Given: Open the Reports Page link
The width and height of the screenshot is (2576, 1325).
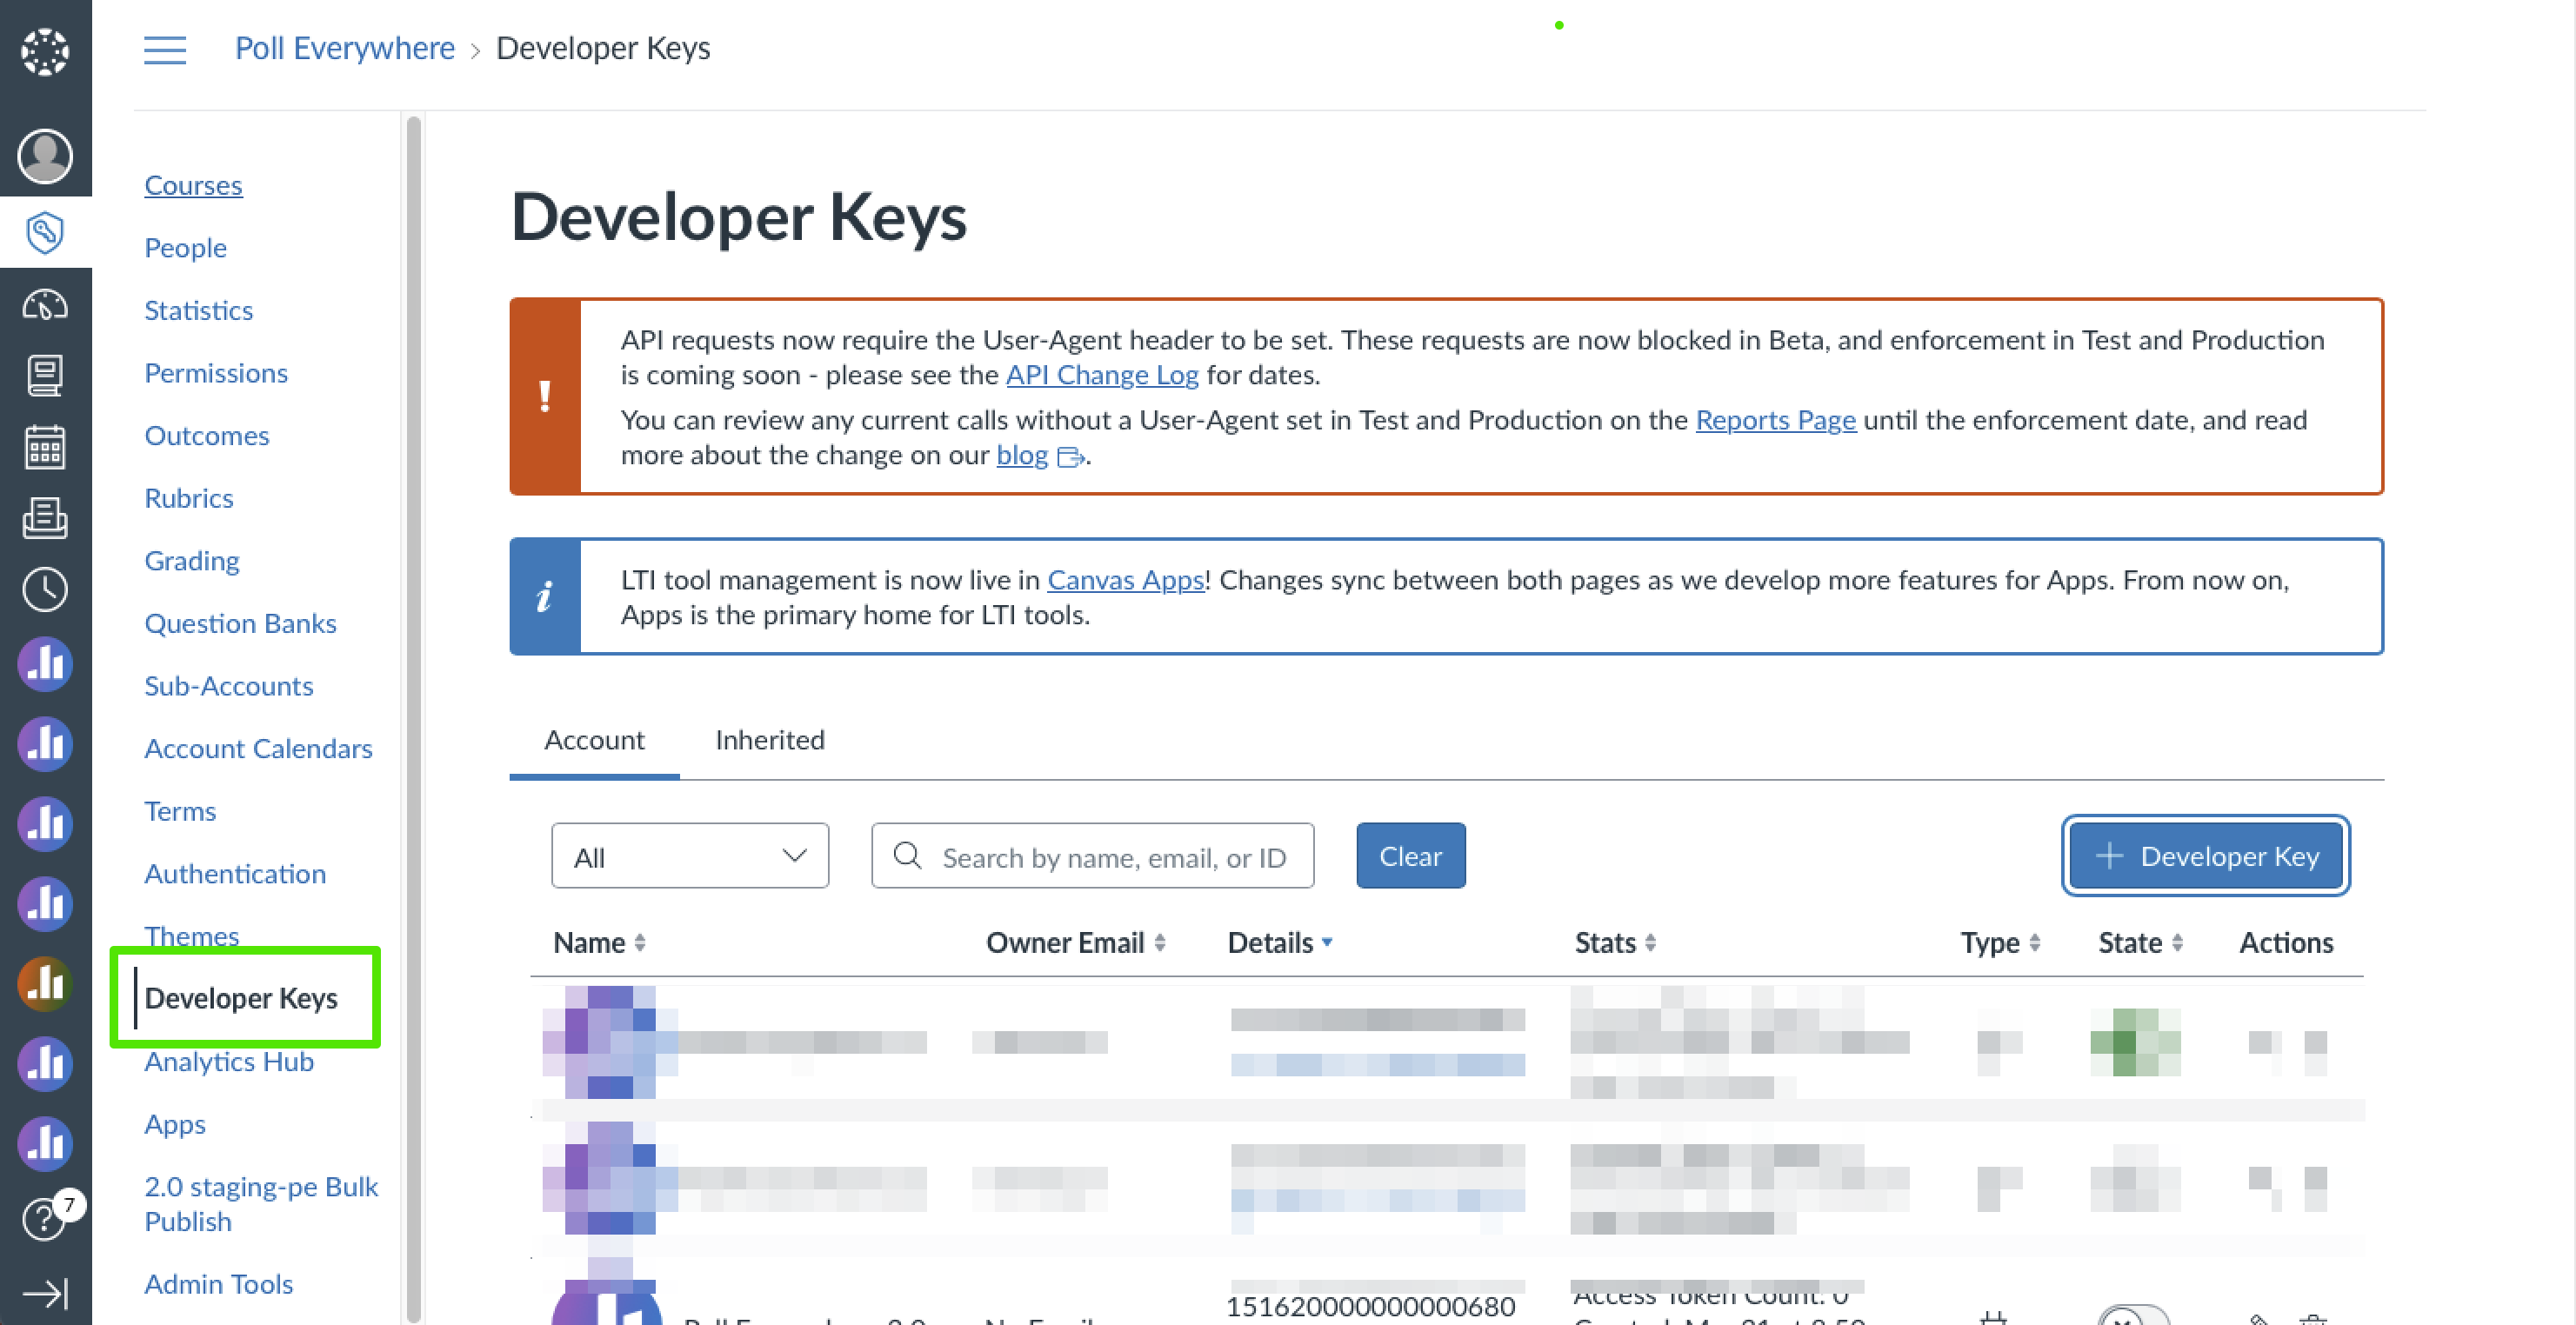Looking at the screenshot, I should pos(1776,420).
